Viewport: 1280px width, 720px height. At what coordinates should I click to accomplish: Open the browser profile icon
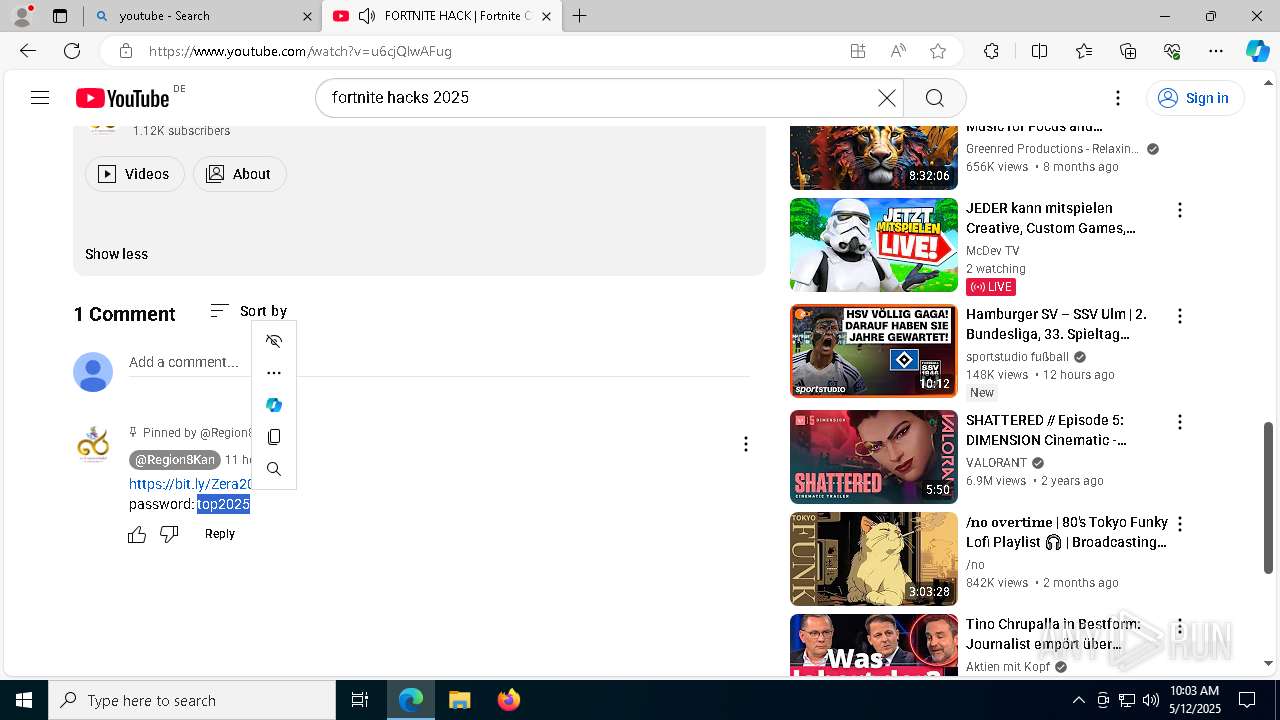tap(22, 15)
